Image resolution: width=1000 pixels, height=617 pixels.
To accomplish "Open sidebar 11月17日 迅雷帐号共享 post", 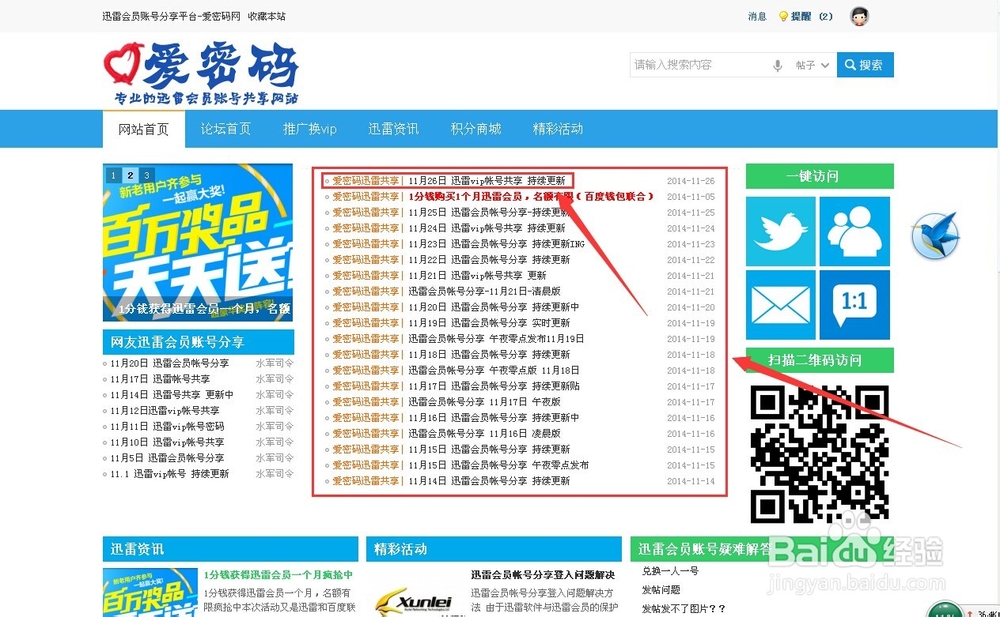I will point(159,379).
